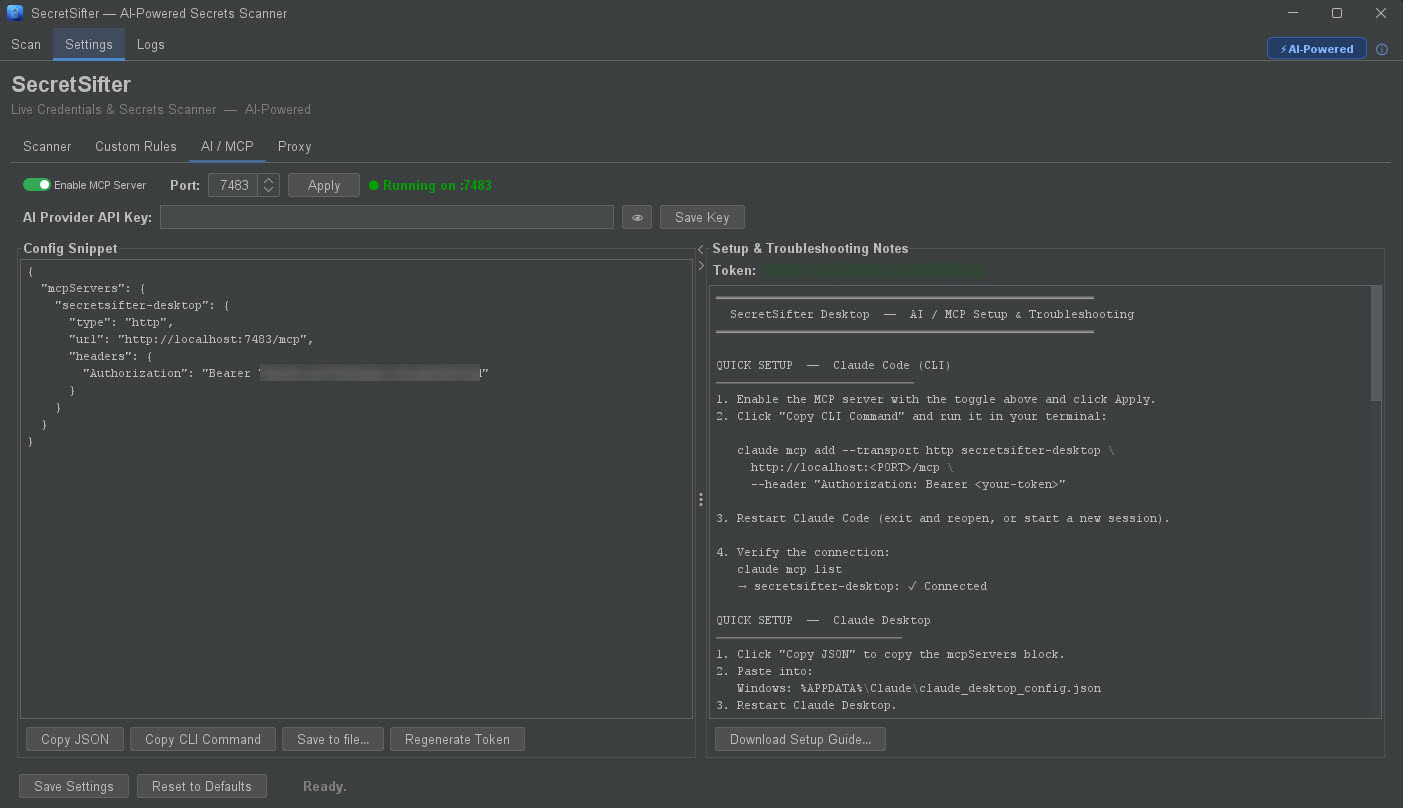Open the Settings tab

[x=89, y=44]
